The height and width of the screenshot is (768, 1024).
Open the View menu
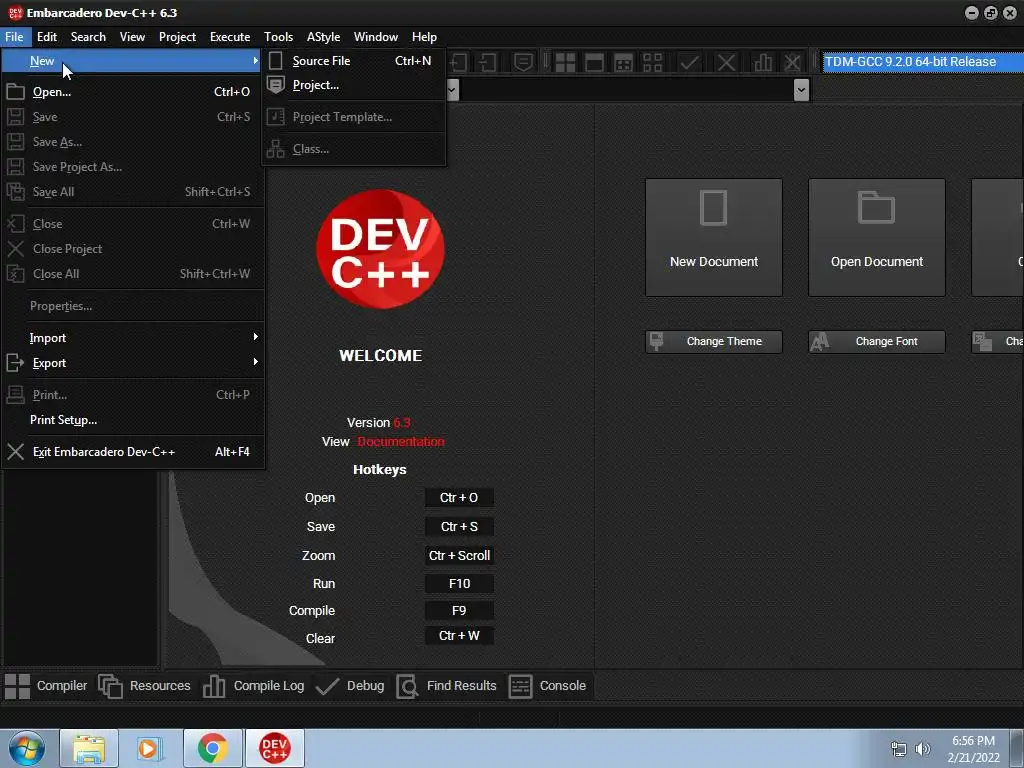(x=132, y=37)
